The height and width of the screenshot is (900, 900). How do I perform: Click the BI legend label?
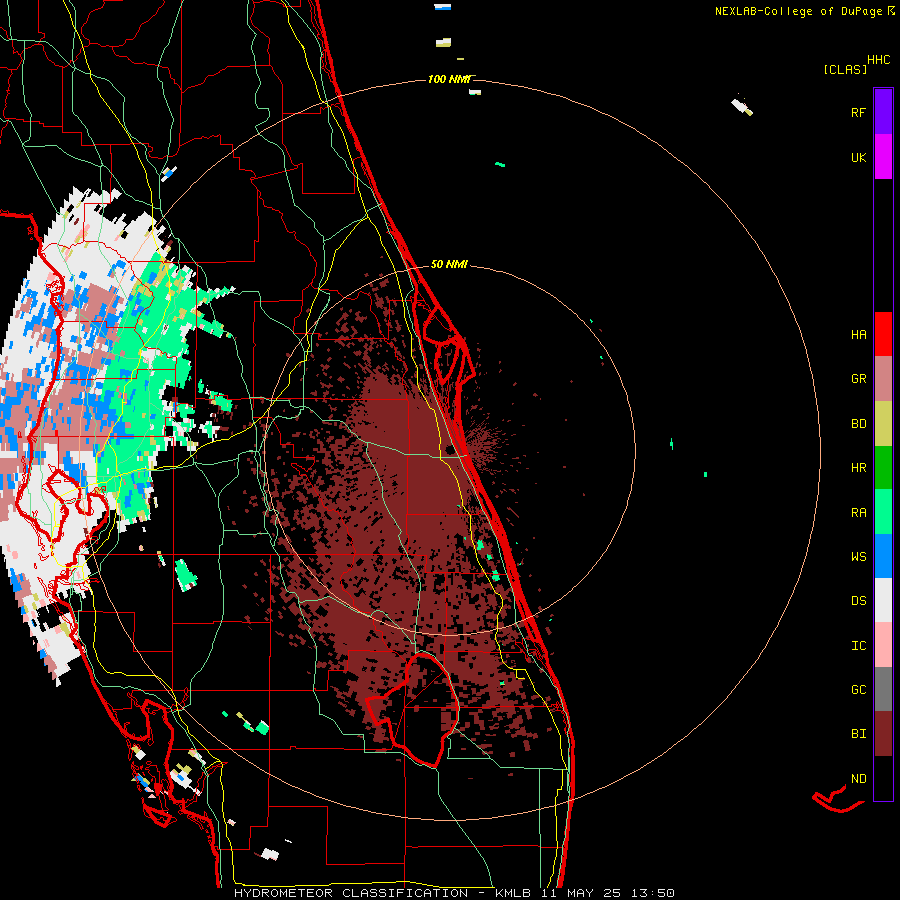click(858, 734)
